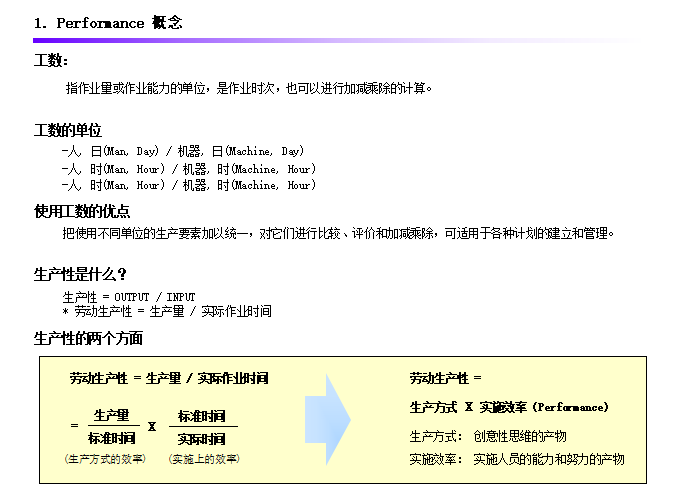Click the numerator "标准时间" in the right fraction

coord(202,415)
